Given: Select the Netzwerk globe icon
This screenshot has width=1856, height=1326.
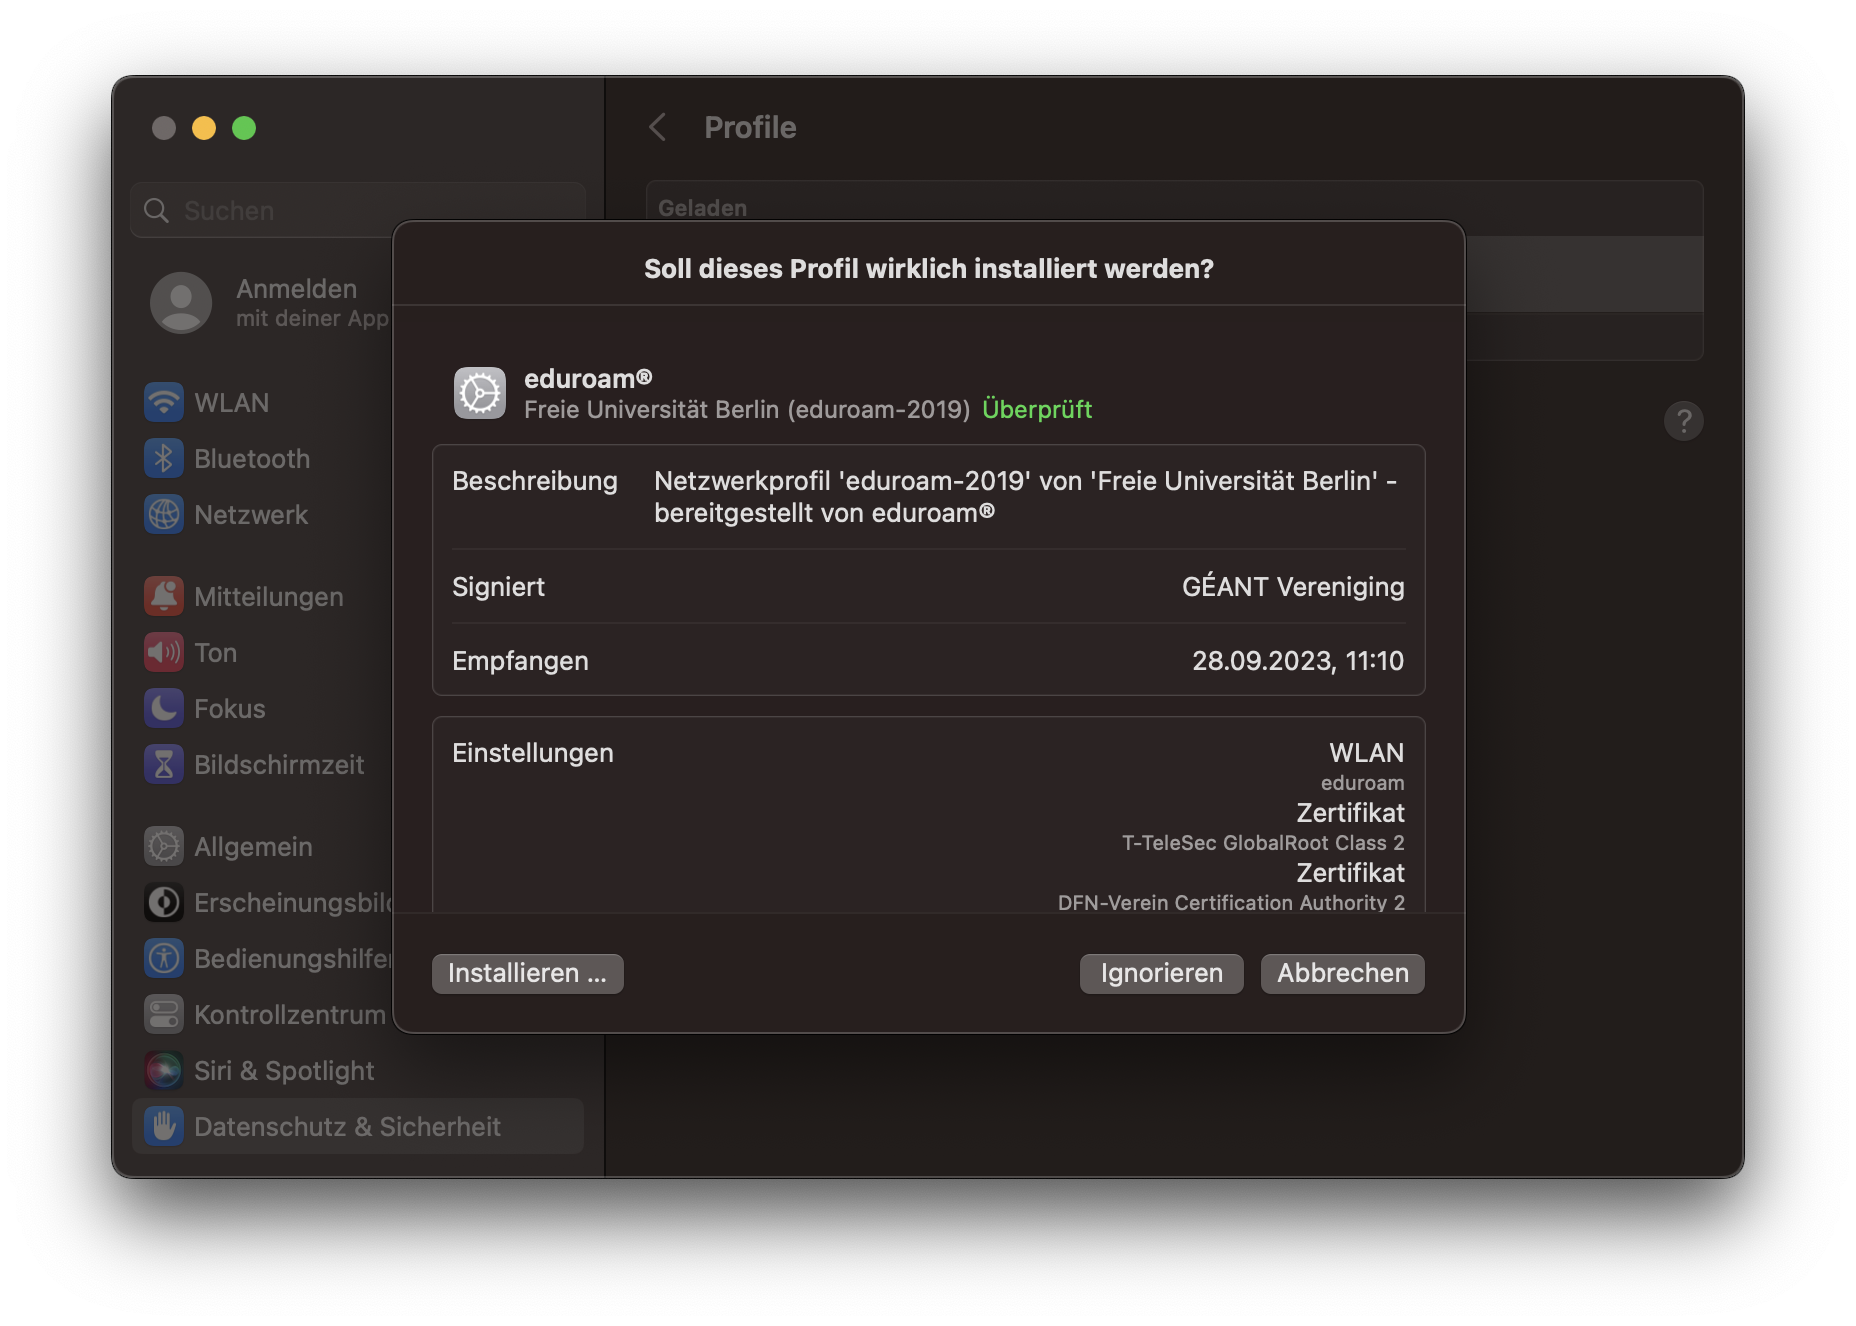Looking at the screenshot, I should click(164, 515).
